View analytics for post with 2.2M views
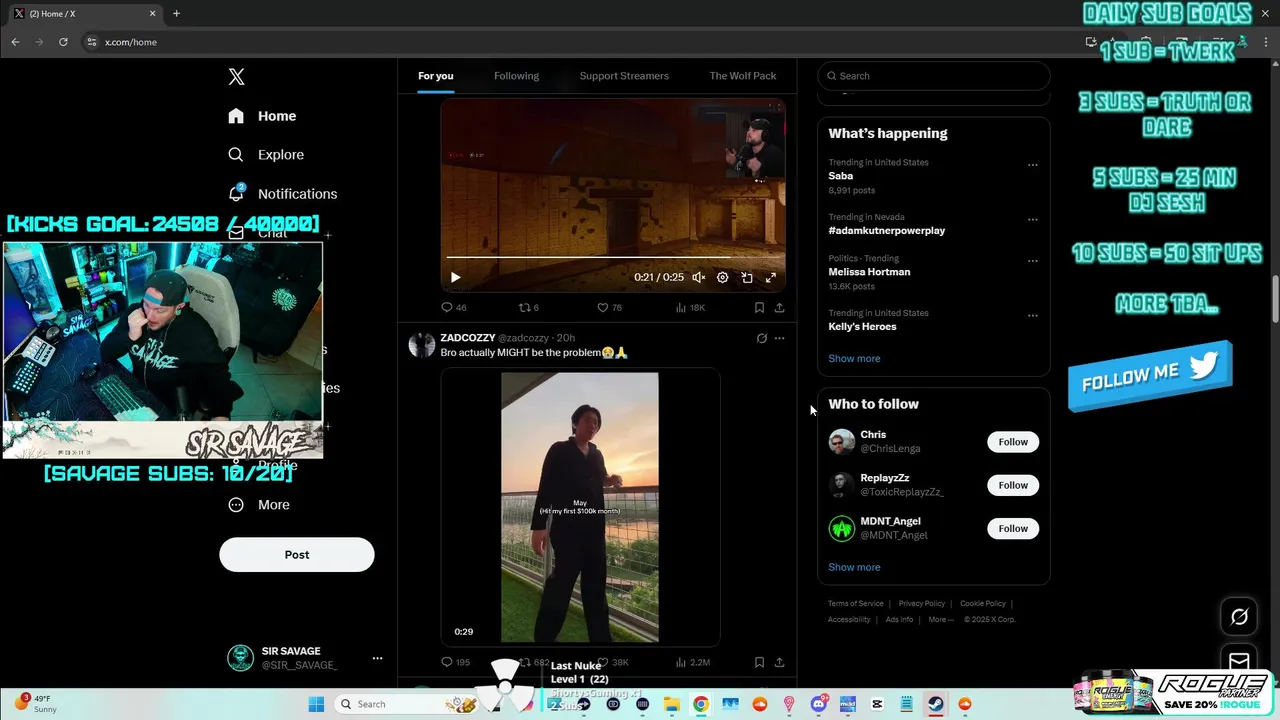 point(692,662)
